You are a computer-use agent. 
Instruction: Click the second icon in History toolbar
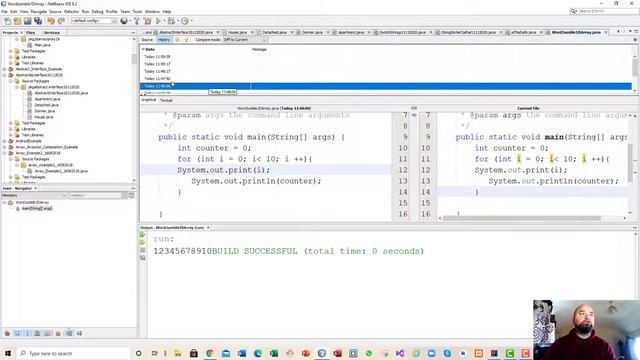pos(186,40)
